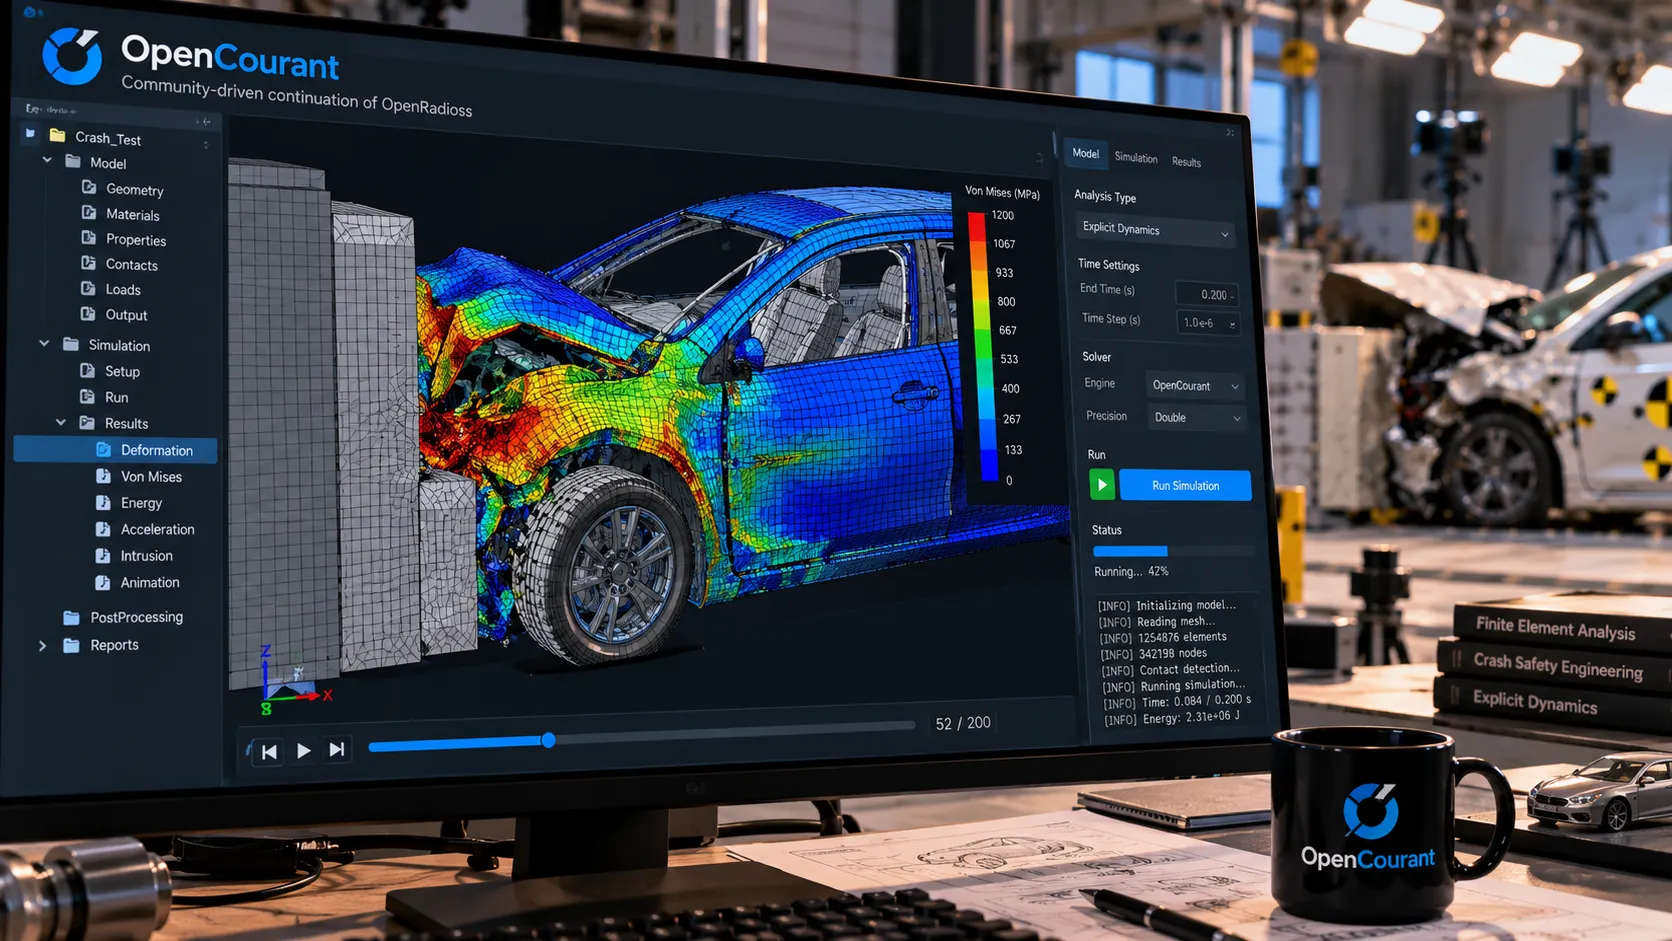This screenshot has width=1672, height=941.
Task: Switch to the Results tab
Action: 1186,162
